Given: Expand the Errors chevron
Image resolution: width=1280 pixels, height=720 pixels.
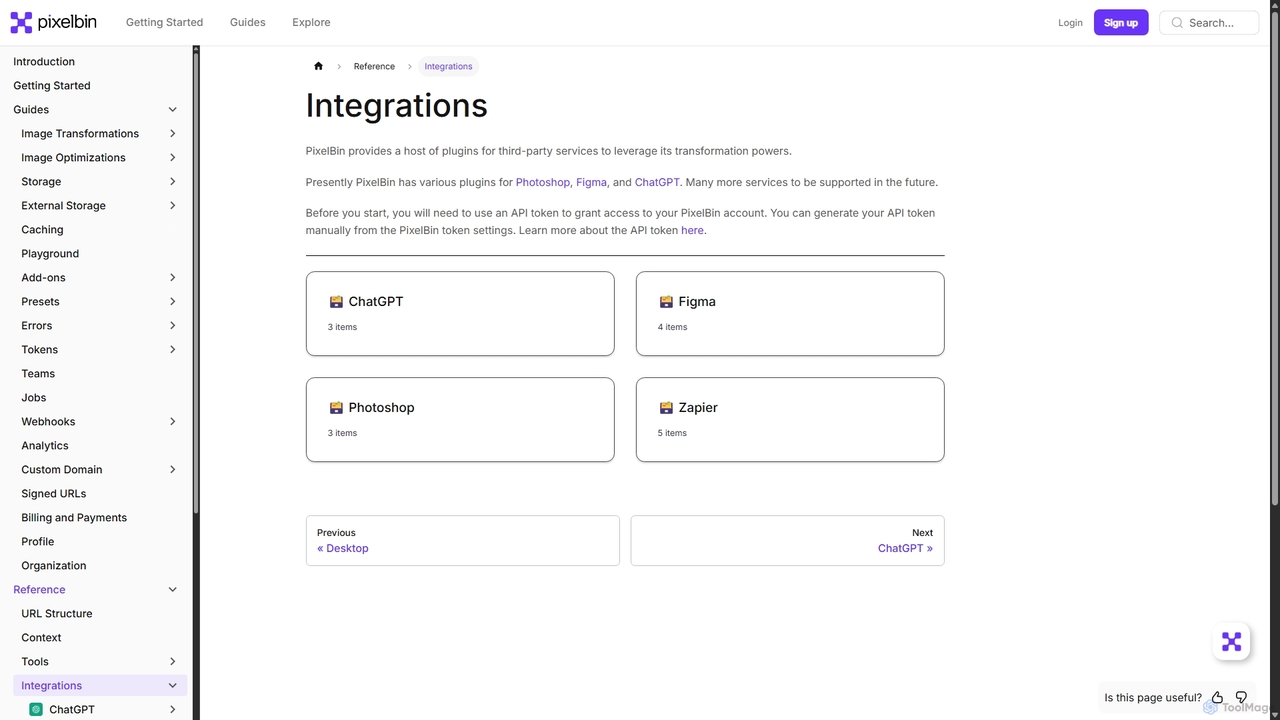Looking at the screenshot, I should 172,326.
